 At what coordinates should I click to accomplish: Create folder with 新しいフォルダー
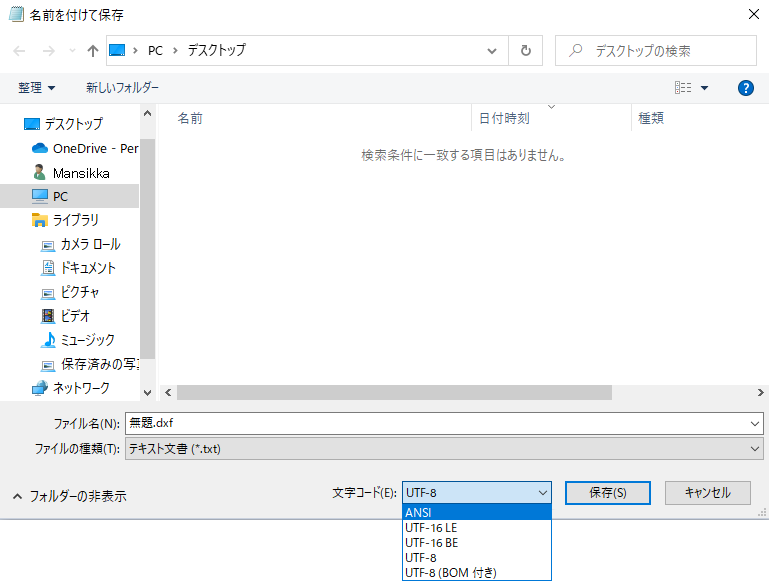[x=122, y=88]
